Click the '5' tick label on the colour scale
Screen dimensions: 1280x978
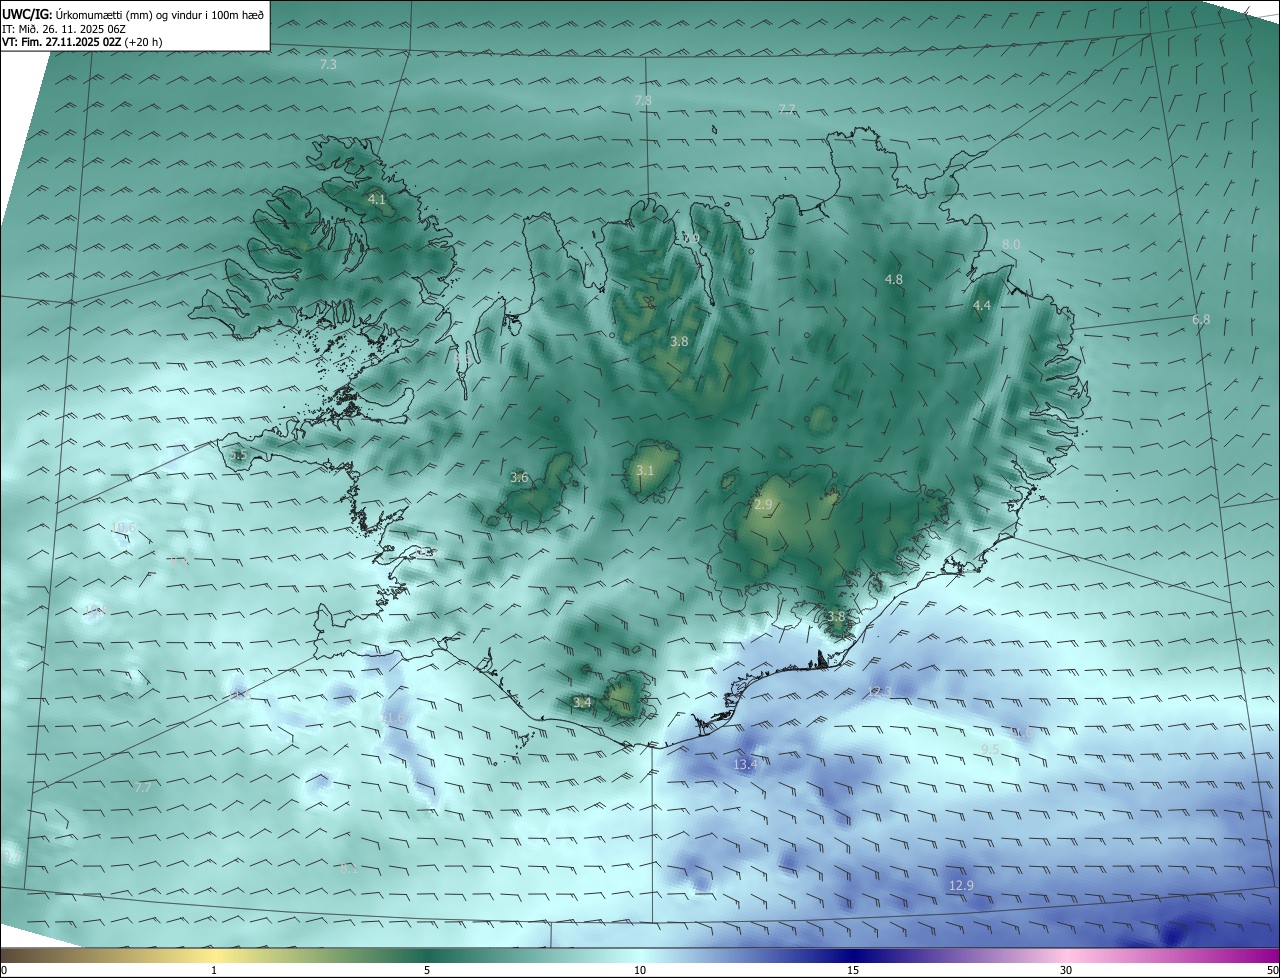[427, 970]
